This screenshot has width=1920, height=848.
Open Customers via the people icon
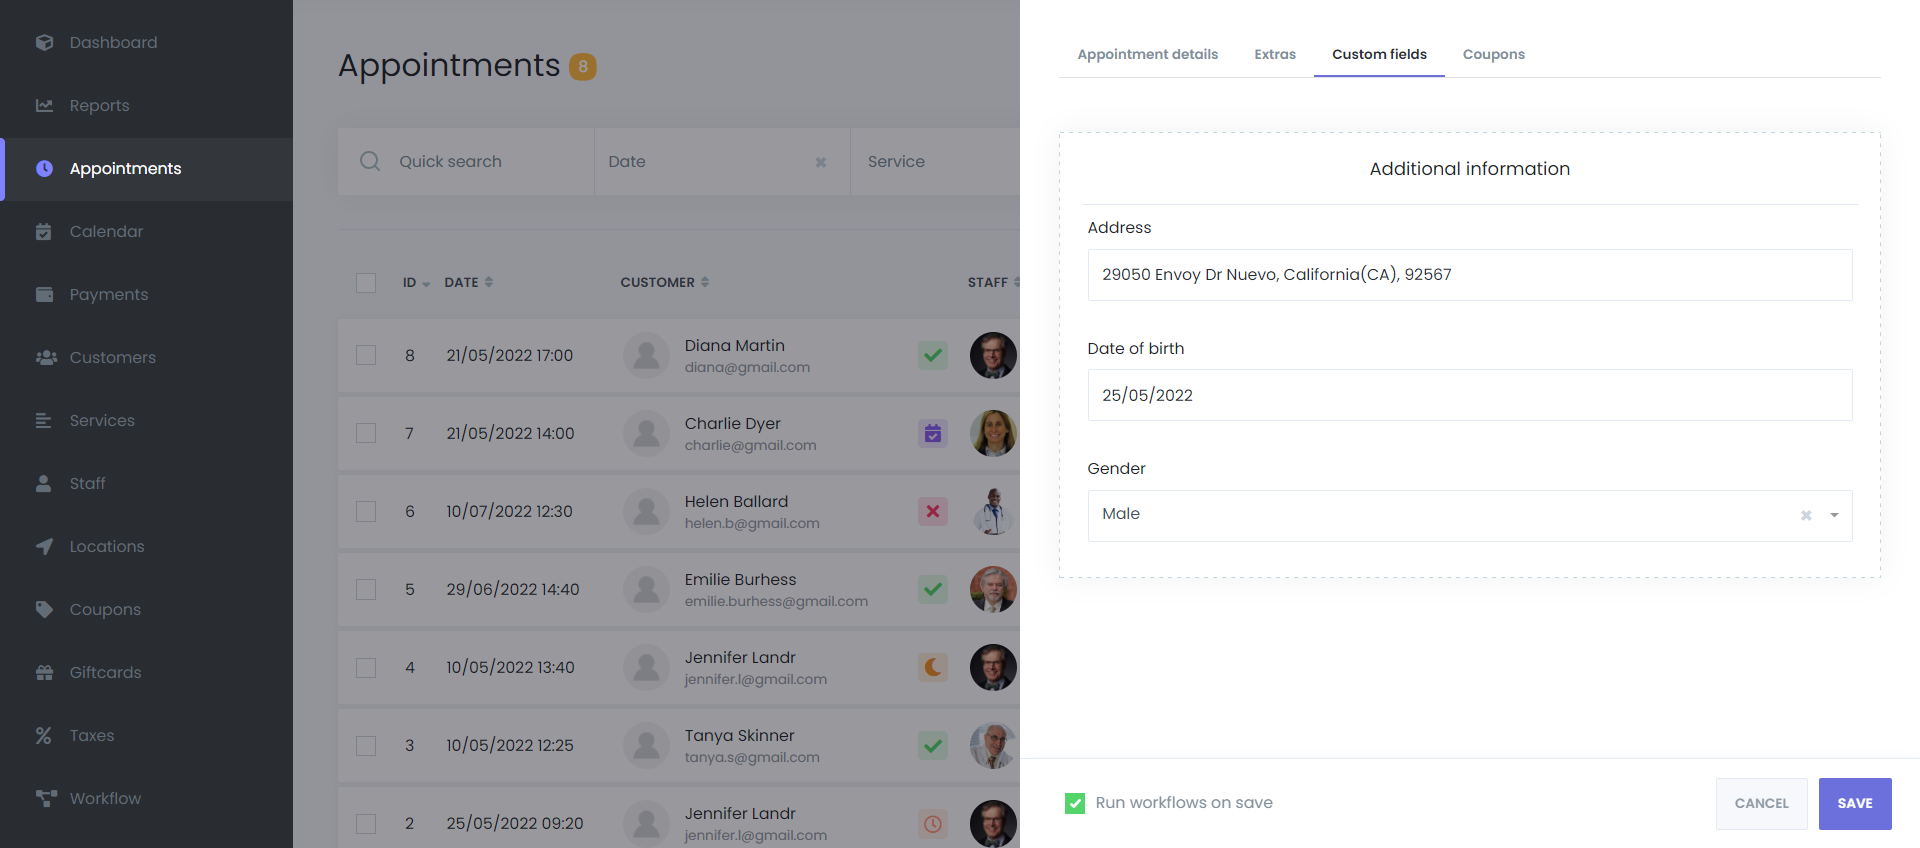pos(46,357)
